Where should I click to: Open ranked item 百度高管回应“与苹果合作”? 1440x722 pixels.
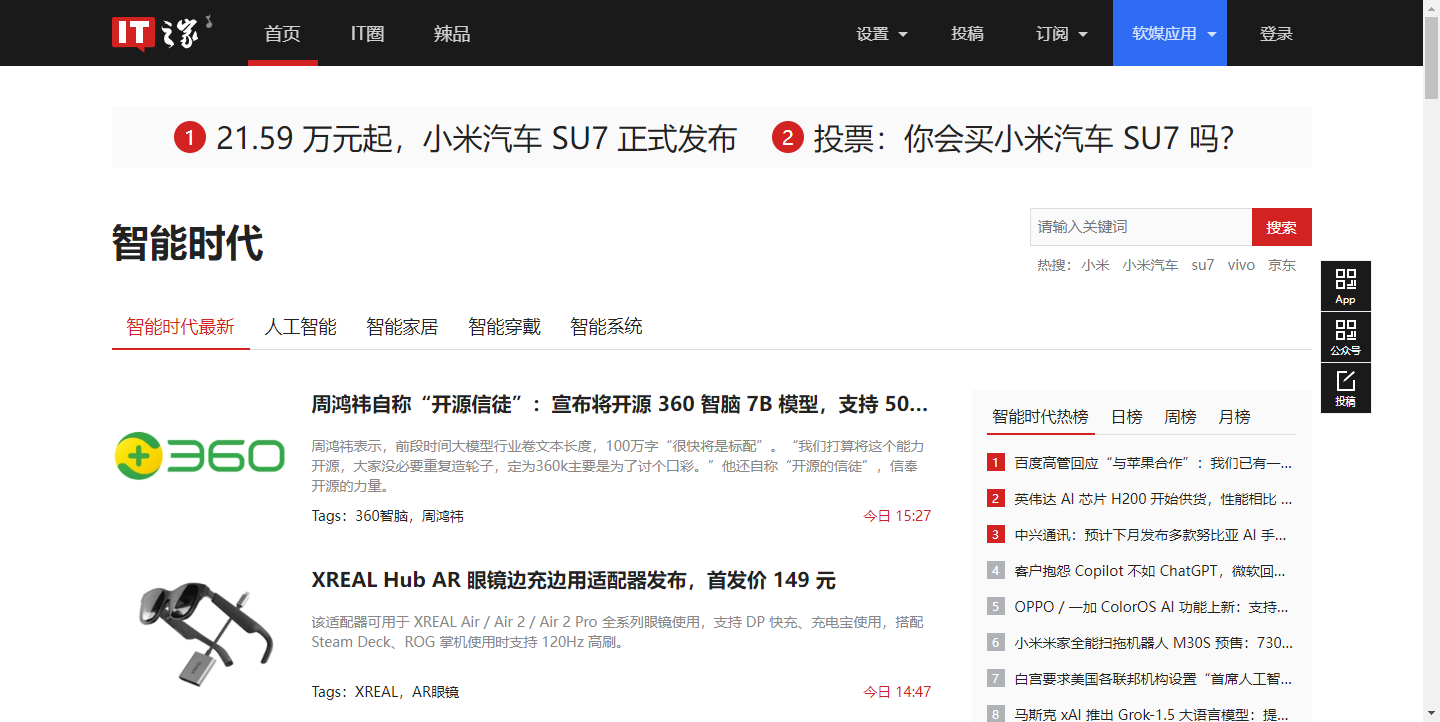[x=1154, y=463]
